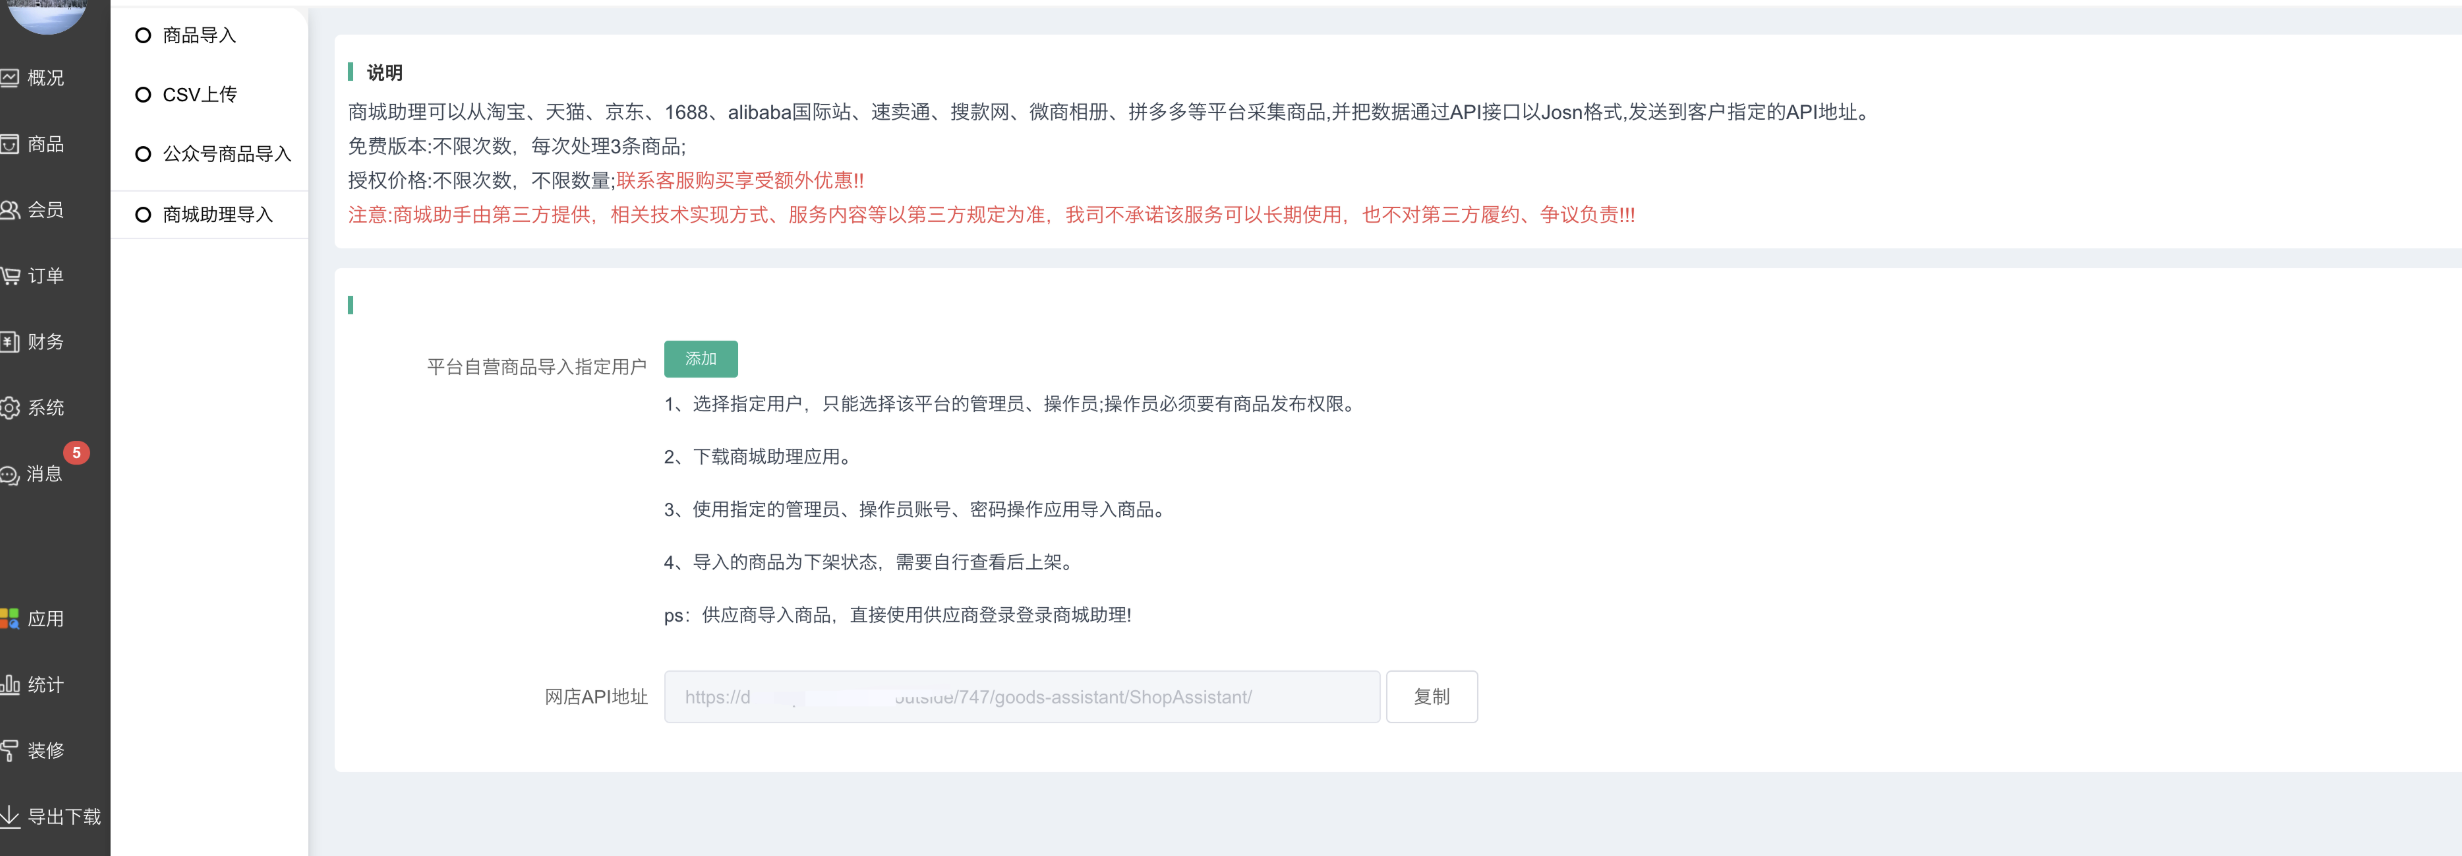Click the 商品 goods sidebar icon

click(10, 144)
